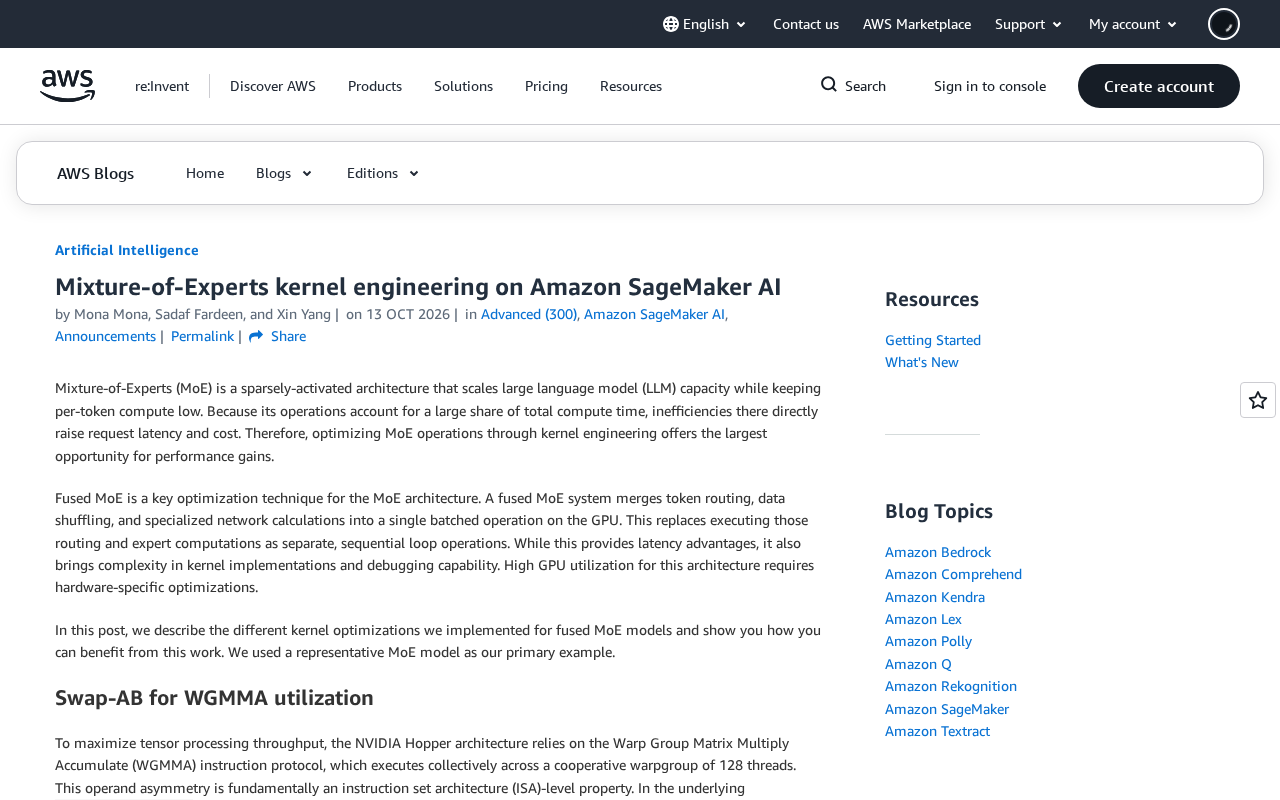Image resolution: width=1280 pixels, height=800 pixels.
Task: Click the Permalink link
Action: (x=202, y=336)
